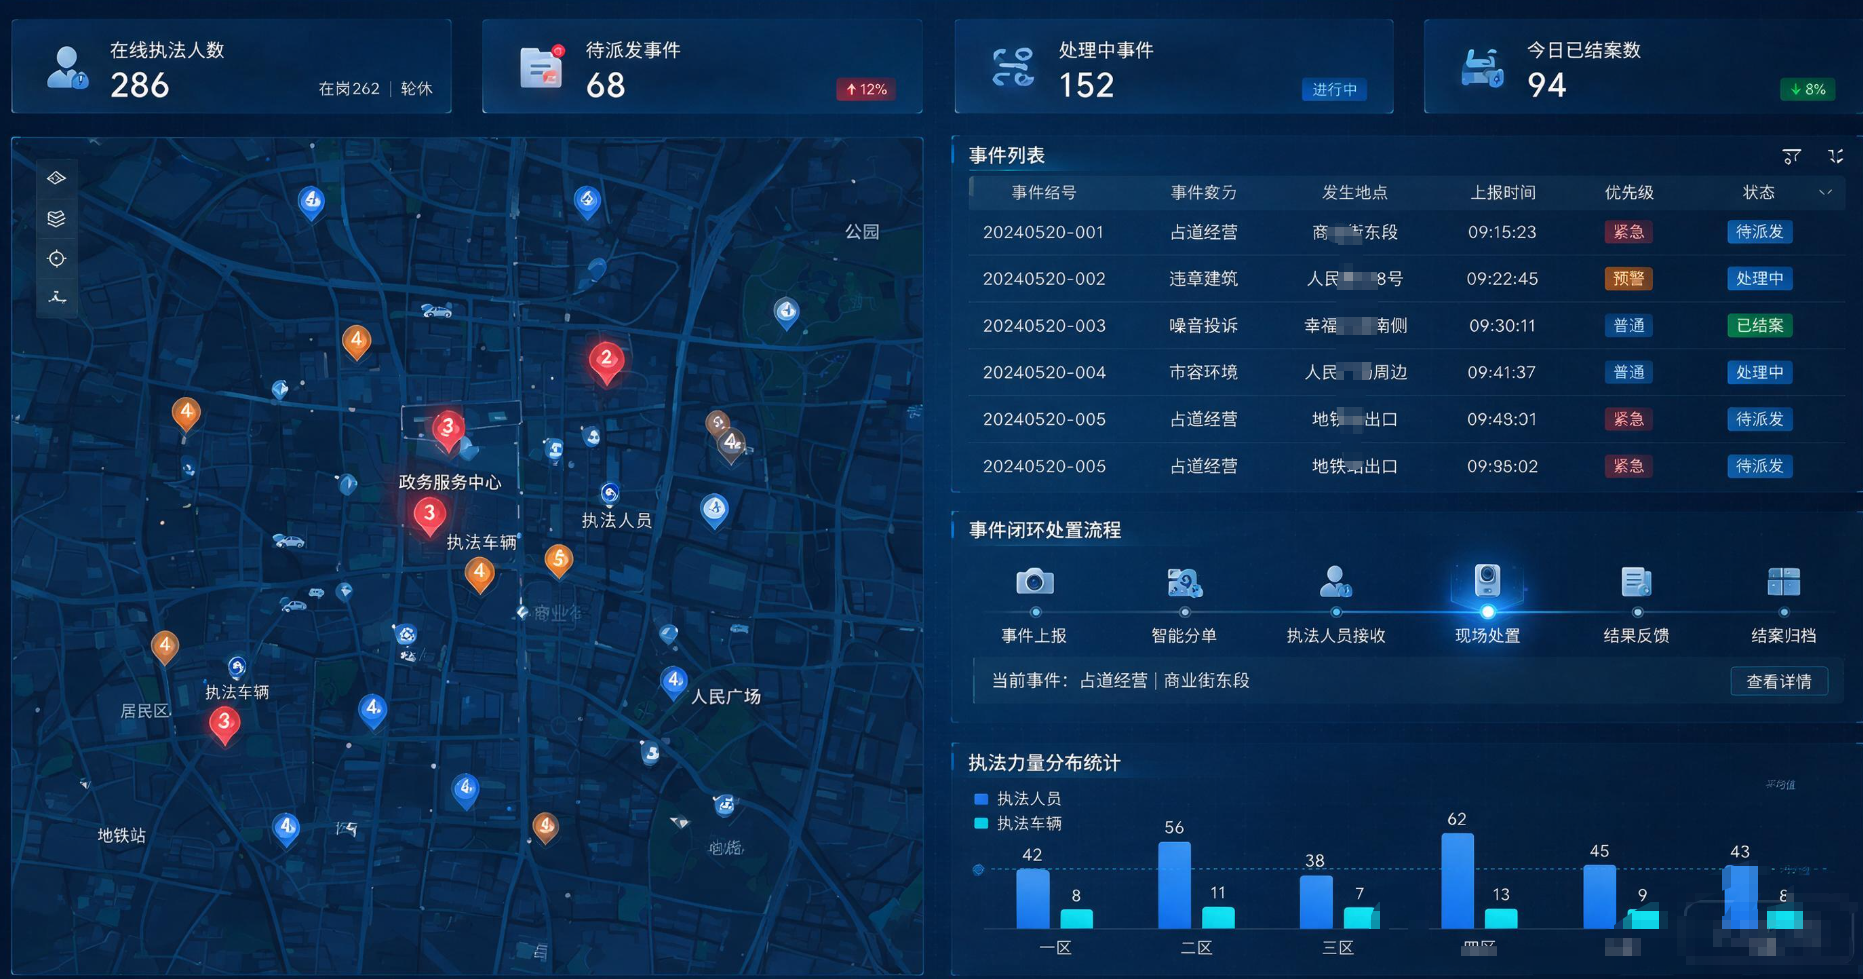
Task: Click the blue marker near the 公园 area
Action: (x=787, y=313)
